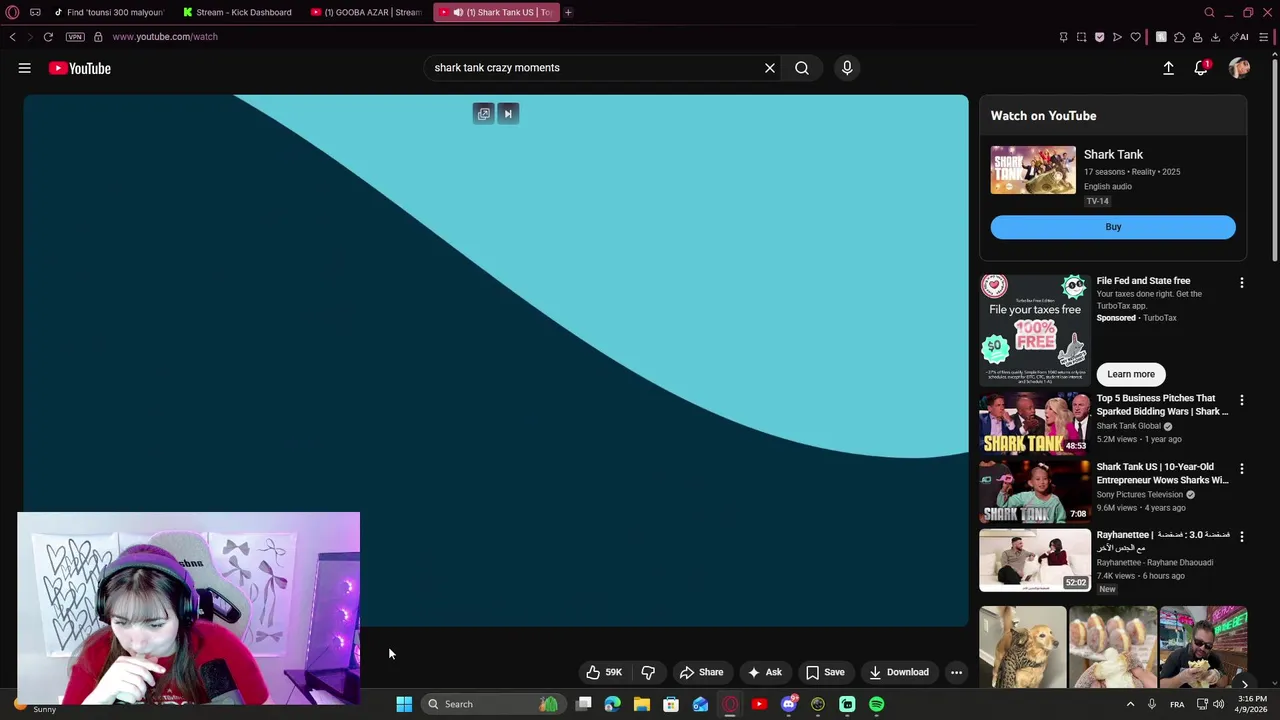Image resolution: width=1280 pixels, height=720 pixels.
Task: Switch to Stream - Kick Dashboard tab
Action: pos(238,12)
